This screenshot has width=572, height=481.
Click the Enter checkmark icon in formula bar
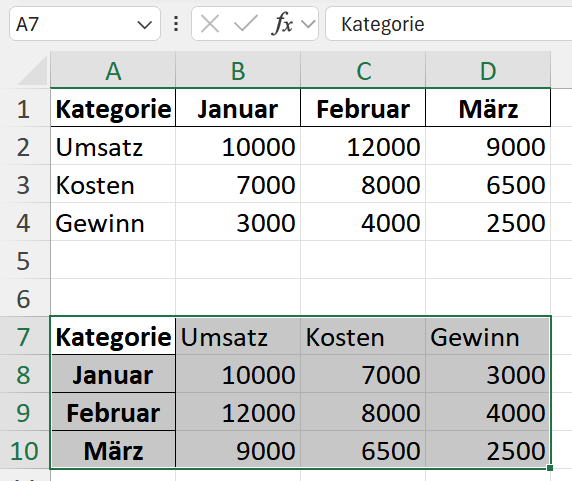[246, 24]
